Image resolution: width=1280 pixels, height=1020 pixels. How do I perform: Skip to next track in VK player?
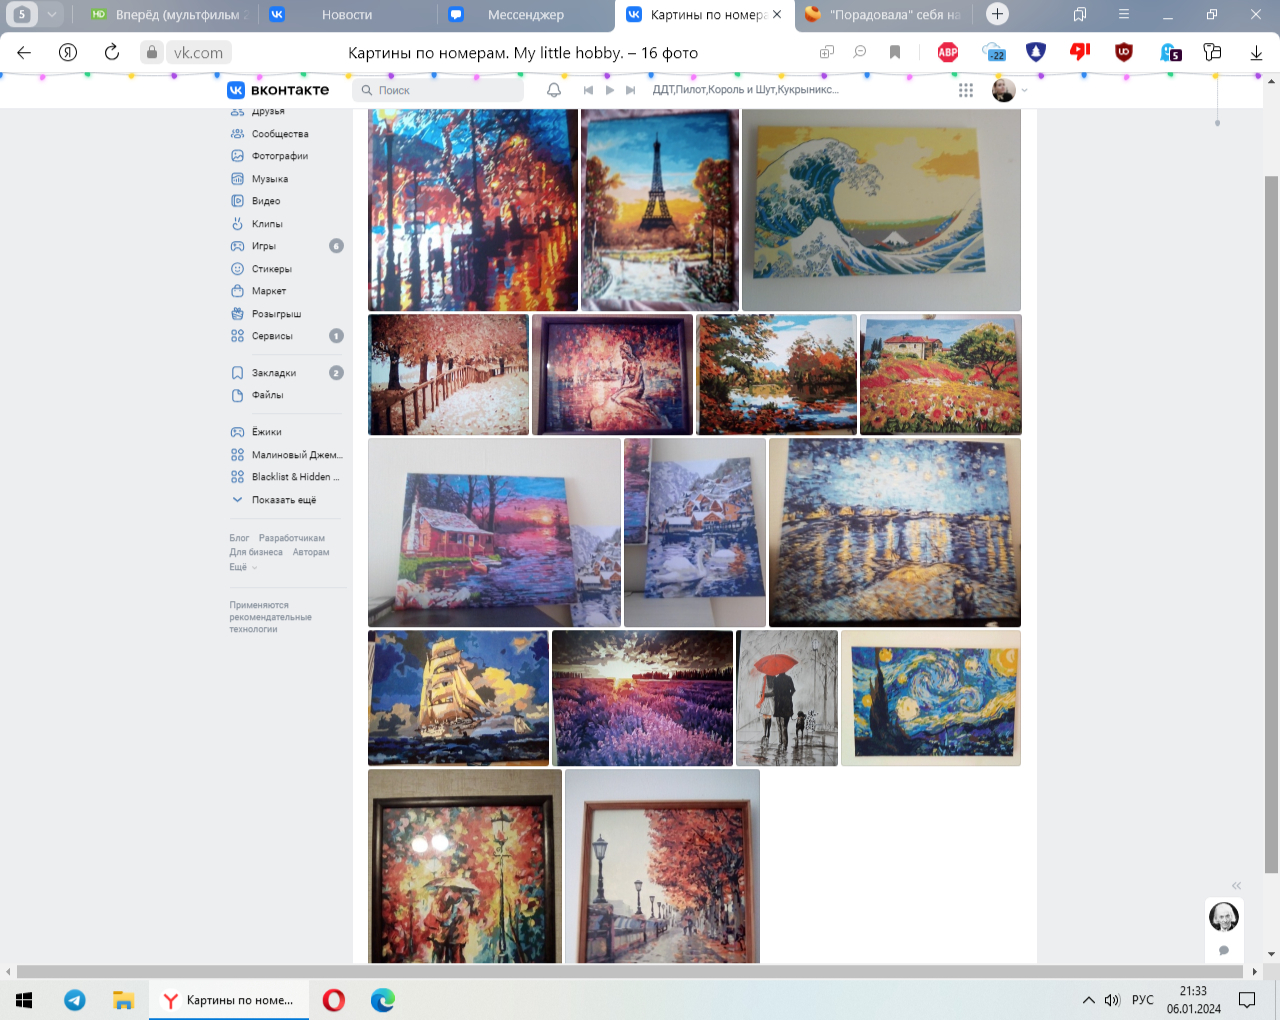[631, 90]
